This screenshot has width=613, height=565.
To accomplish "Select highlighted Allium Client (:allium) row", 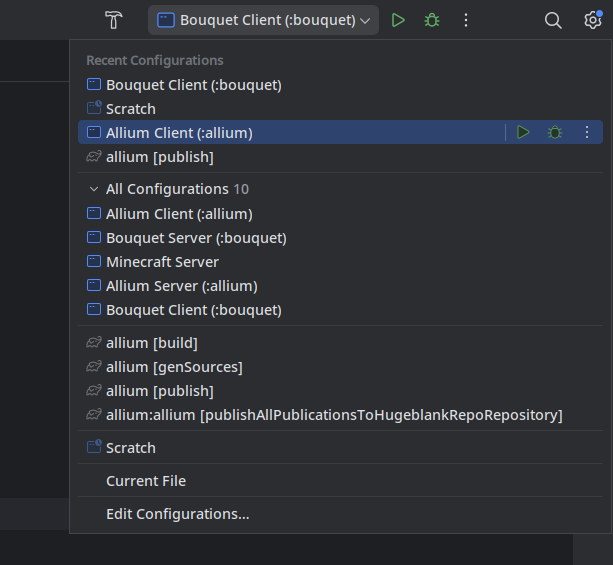I will pyautogui.click(x=340, y=133).
